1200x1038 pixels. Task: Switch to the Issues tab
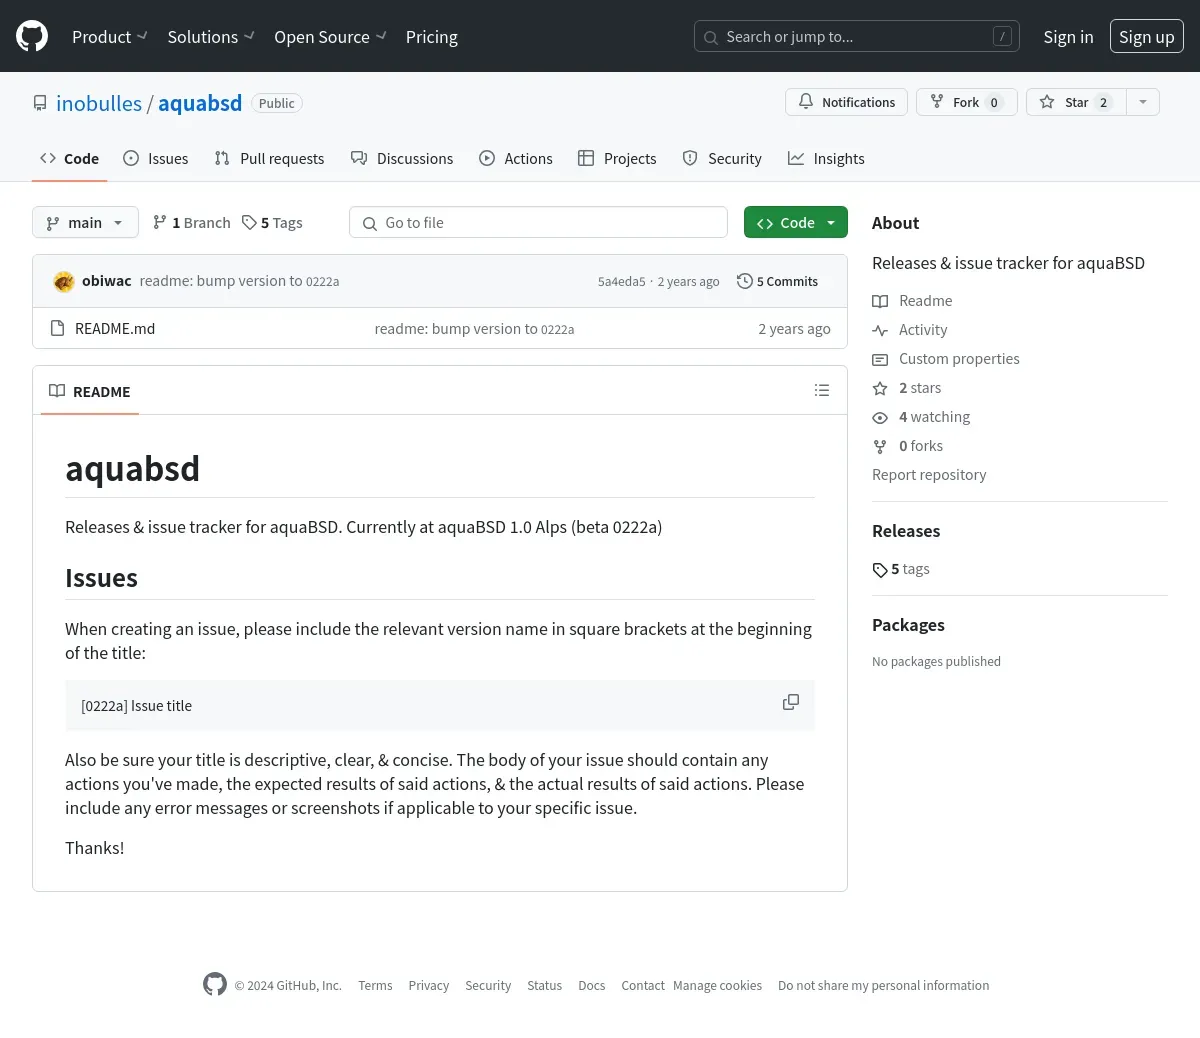coord(156,159)
